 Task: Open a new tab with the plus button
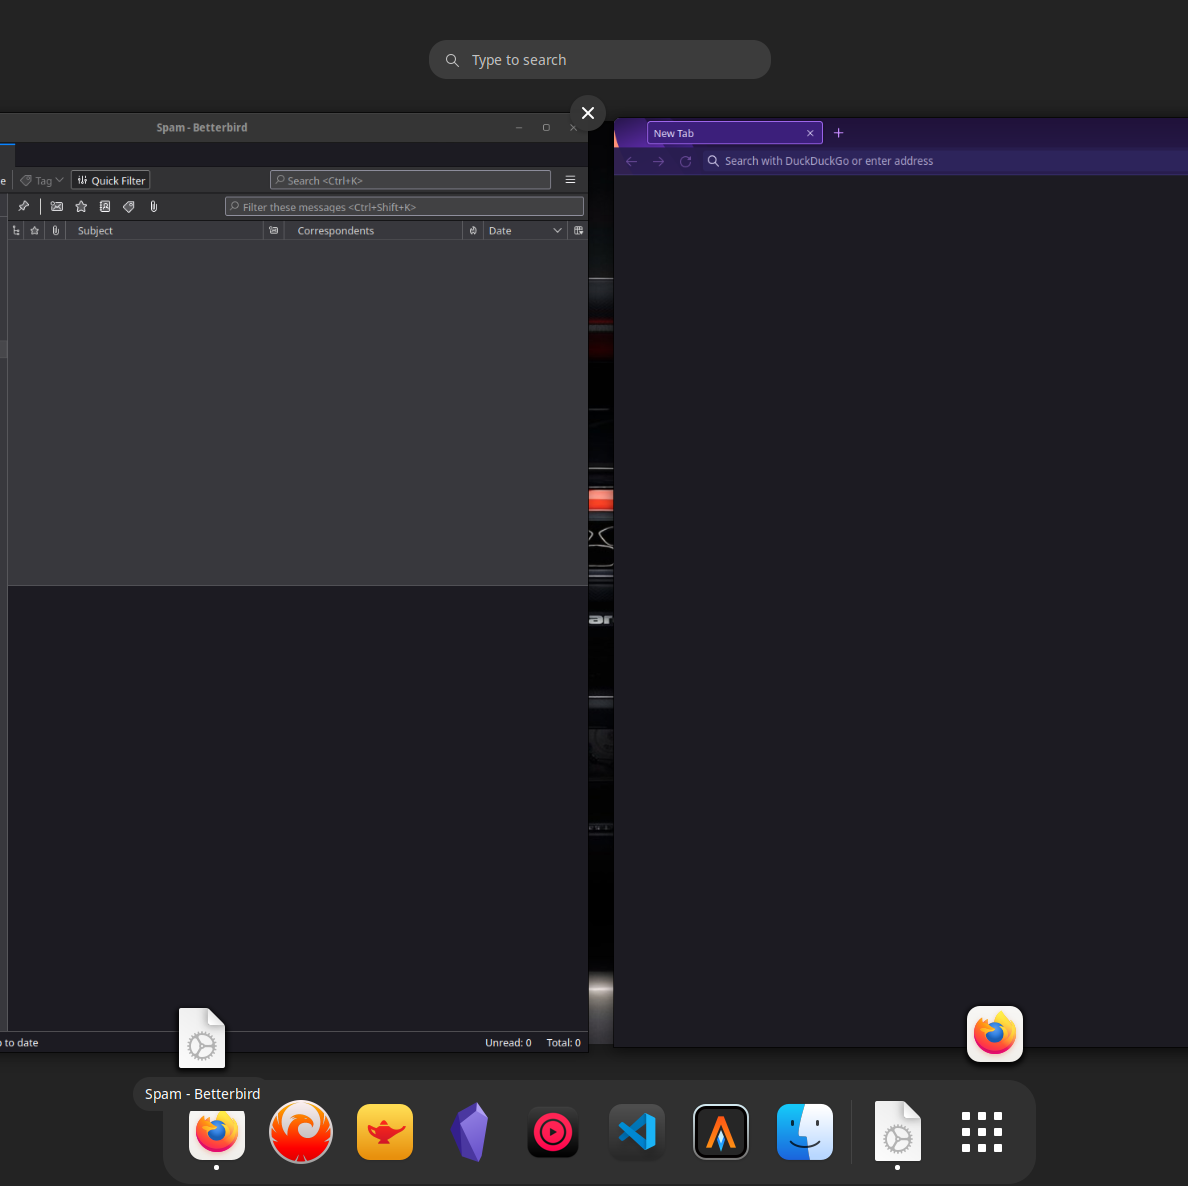(838, 132)
